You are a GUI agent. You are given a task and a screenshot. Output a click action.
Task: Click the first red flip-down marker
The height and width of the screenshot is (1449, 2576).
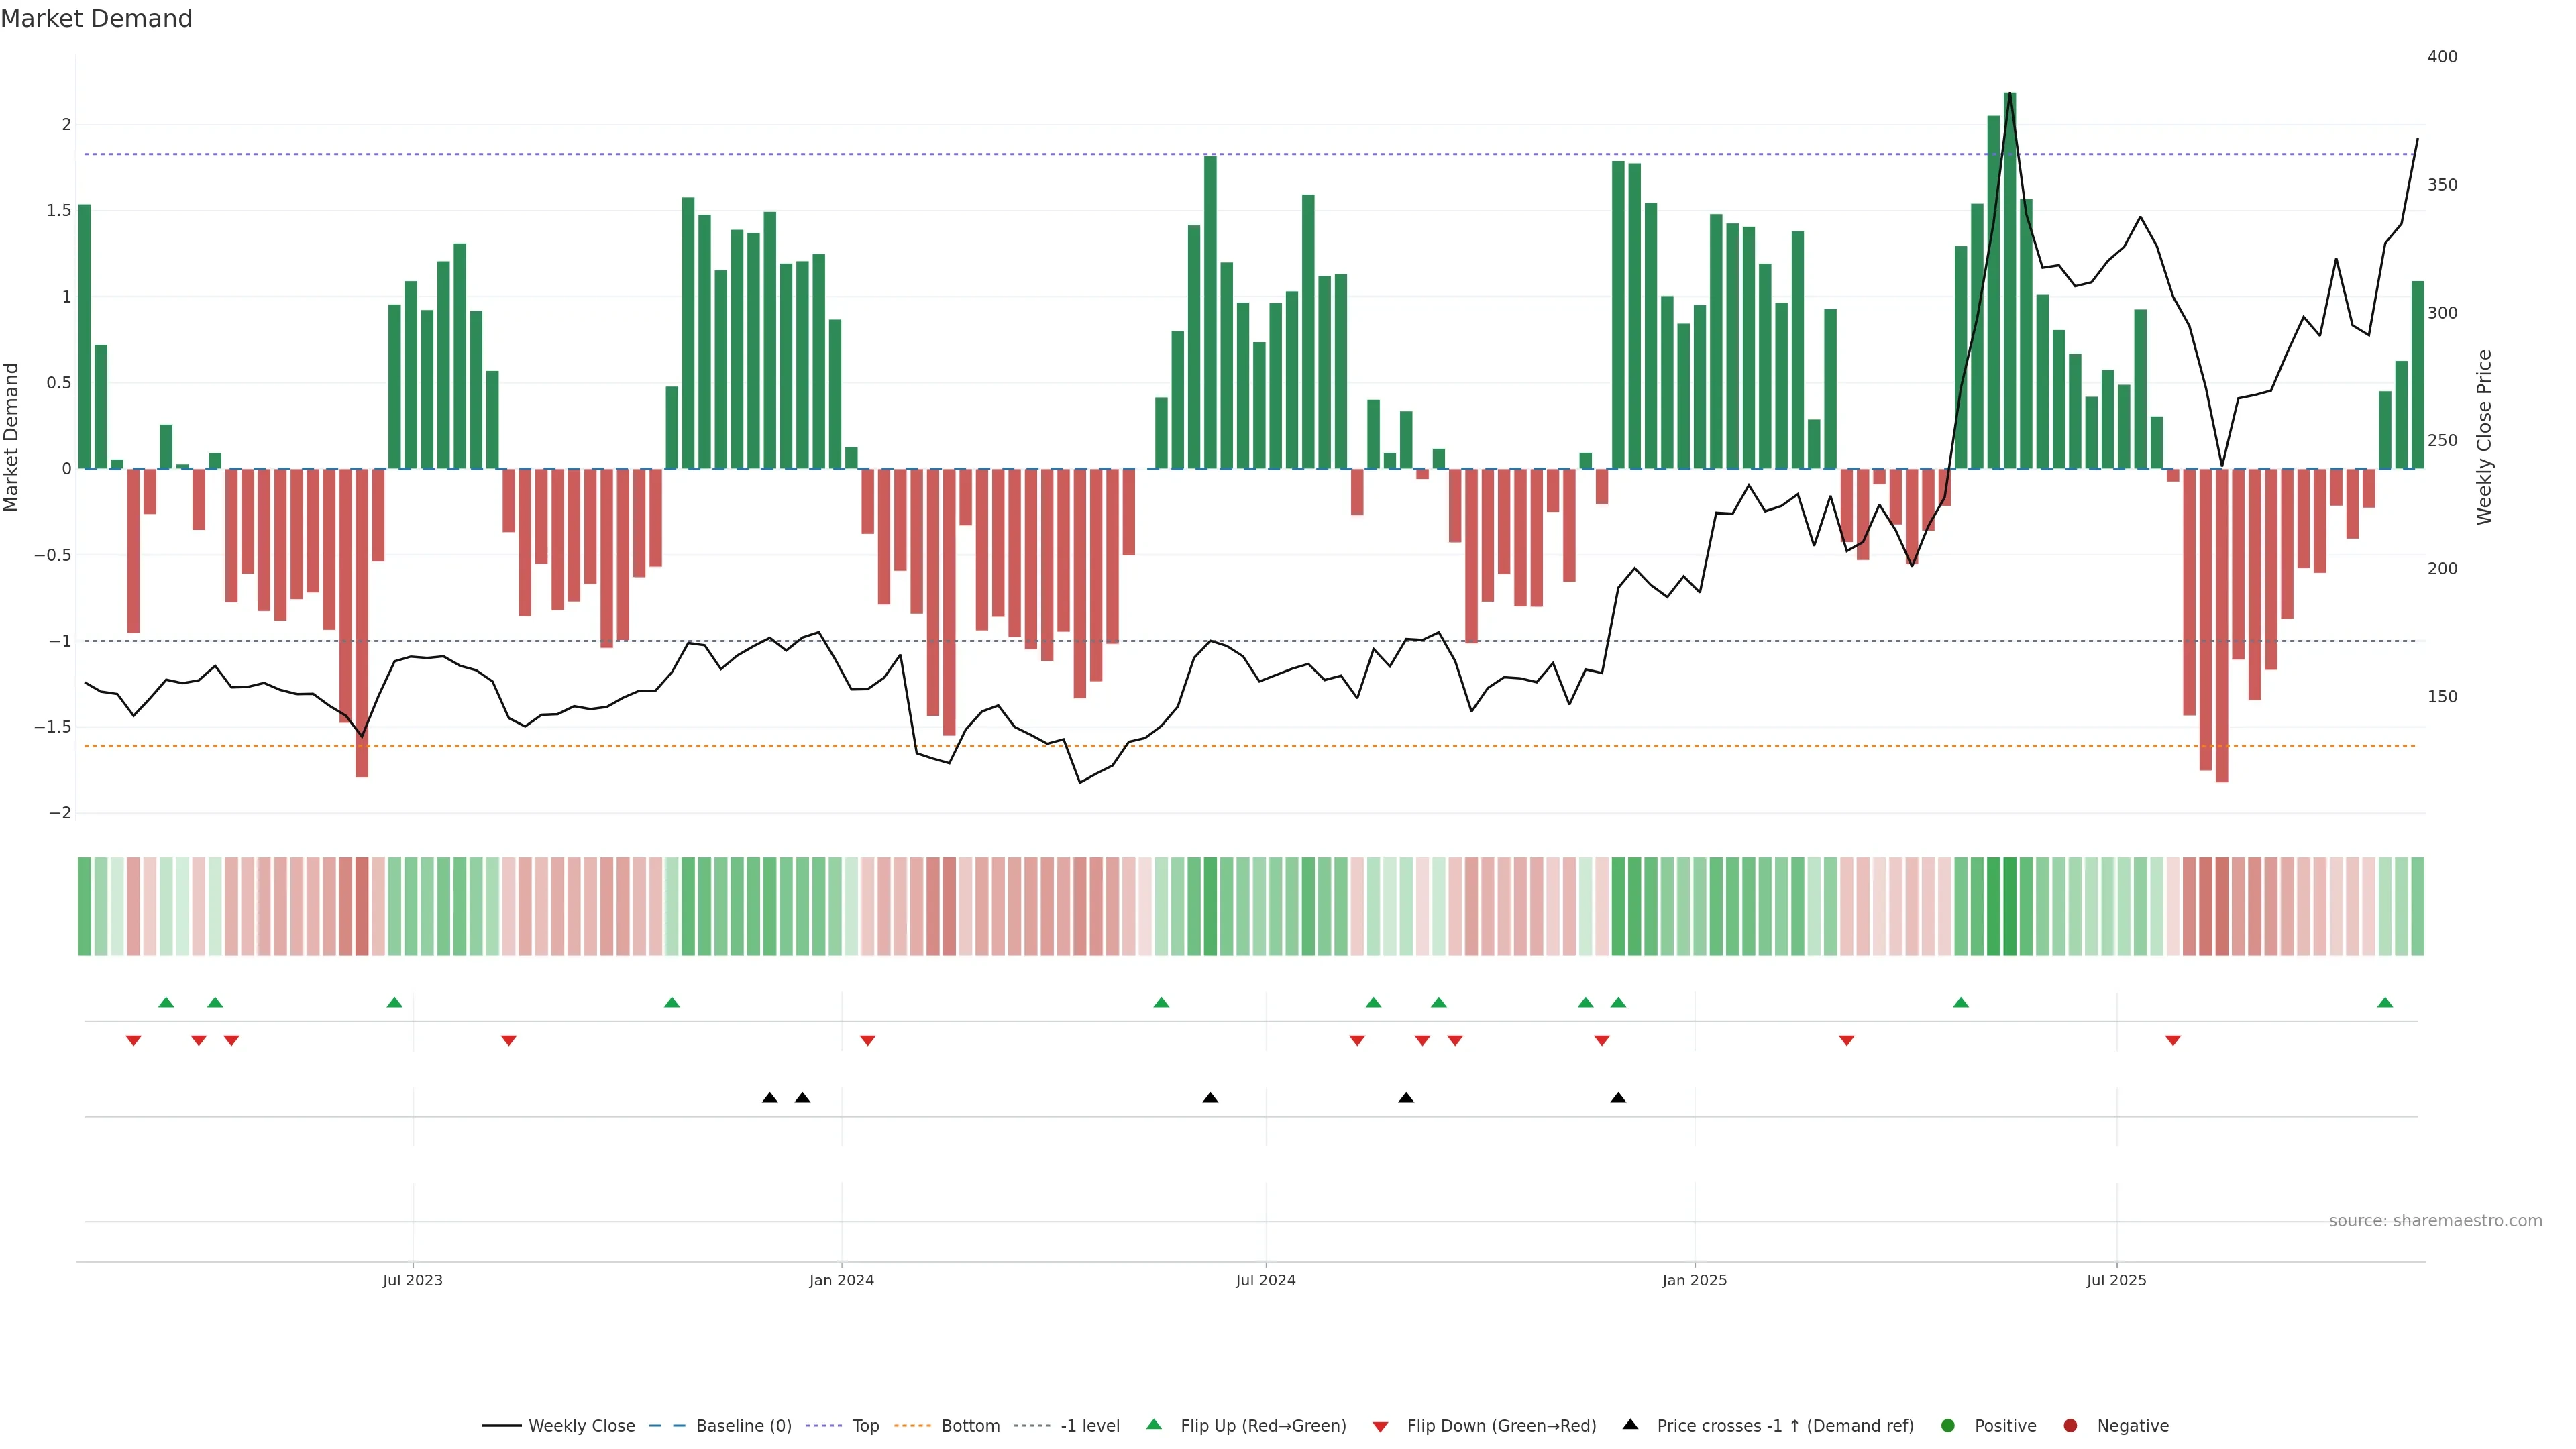click(x=133, y=1041)
